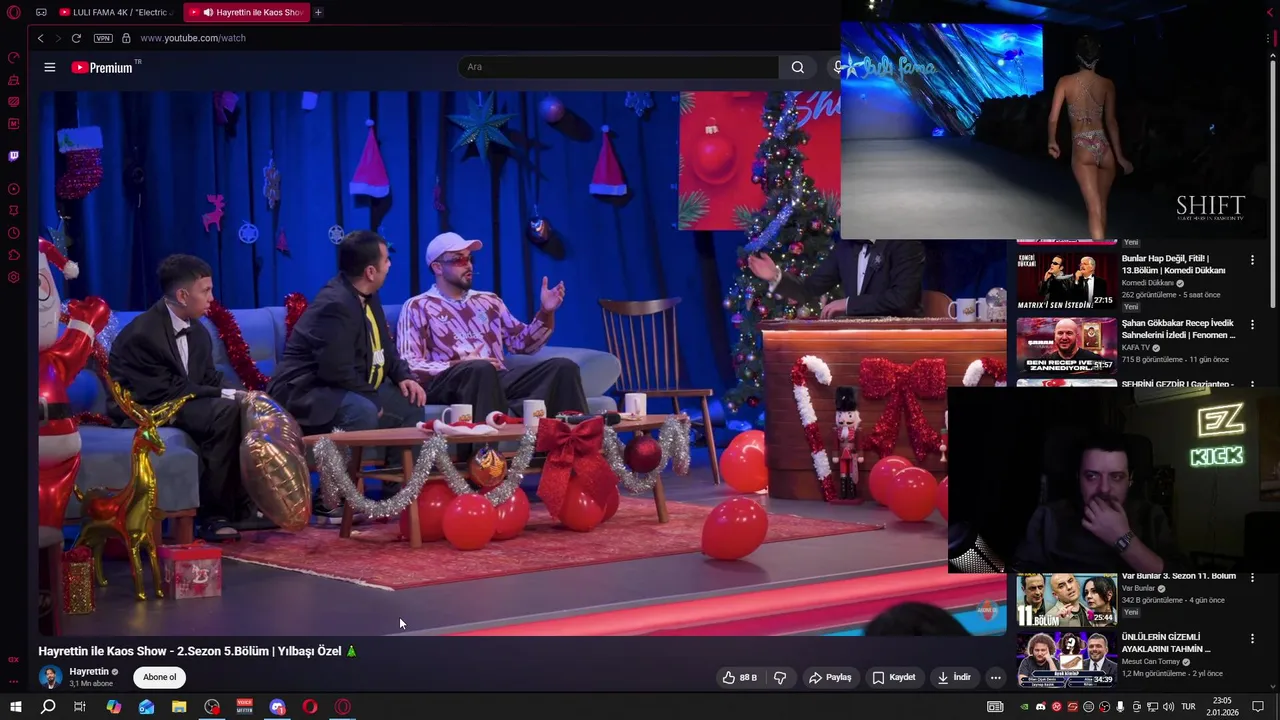
Task: Click the LULI FAMA picture-in-picture video
Action: pyautogui.click(x=1060, y=120)
